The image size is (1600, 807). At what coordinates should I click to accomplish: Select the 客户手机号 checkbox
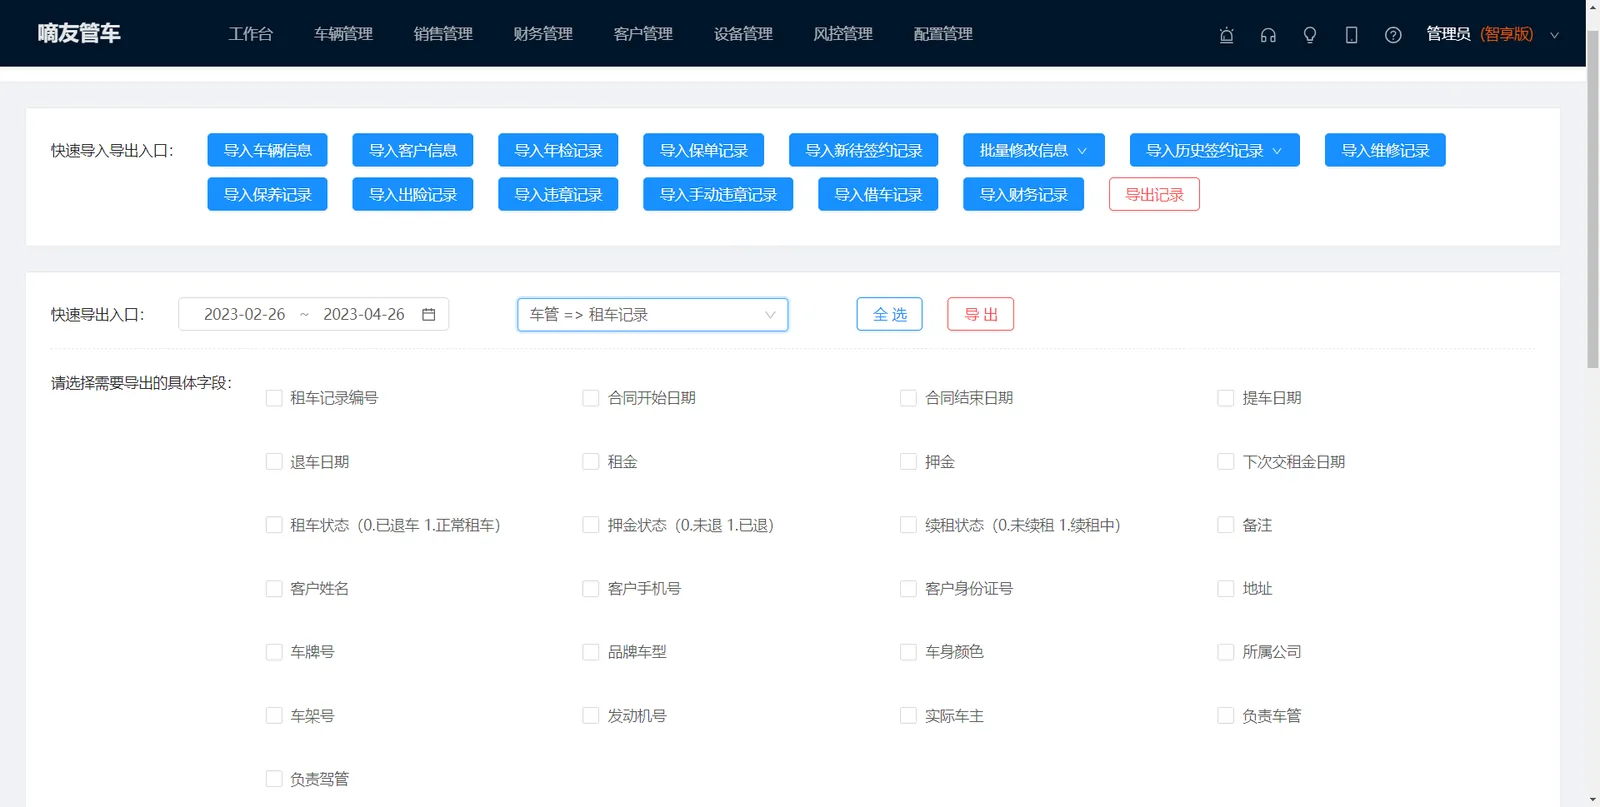tap(591, 589)
